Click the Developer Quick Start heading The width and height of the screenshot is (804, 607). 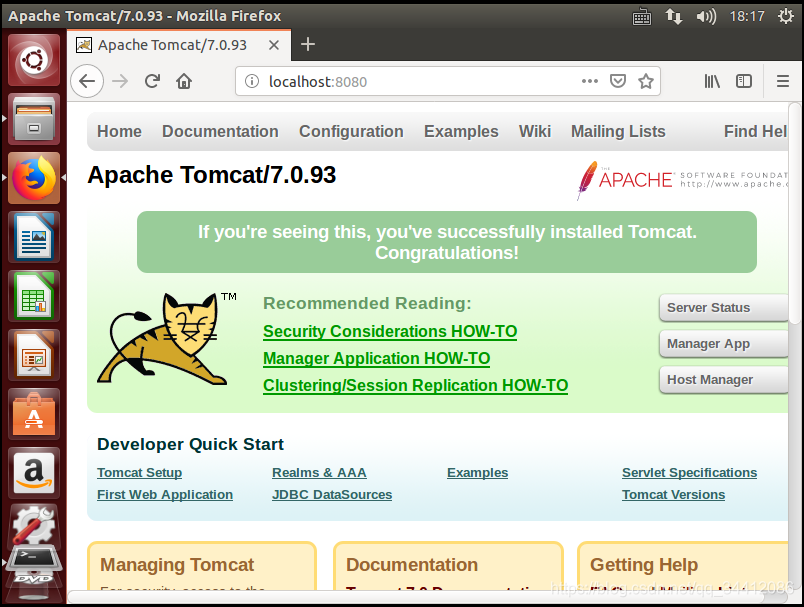click(x=190, y=444)
